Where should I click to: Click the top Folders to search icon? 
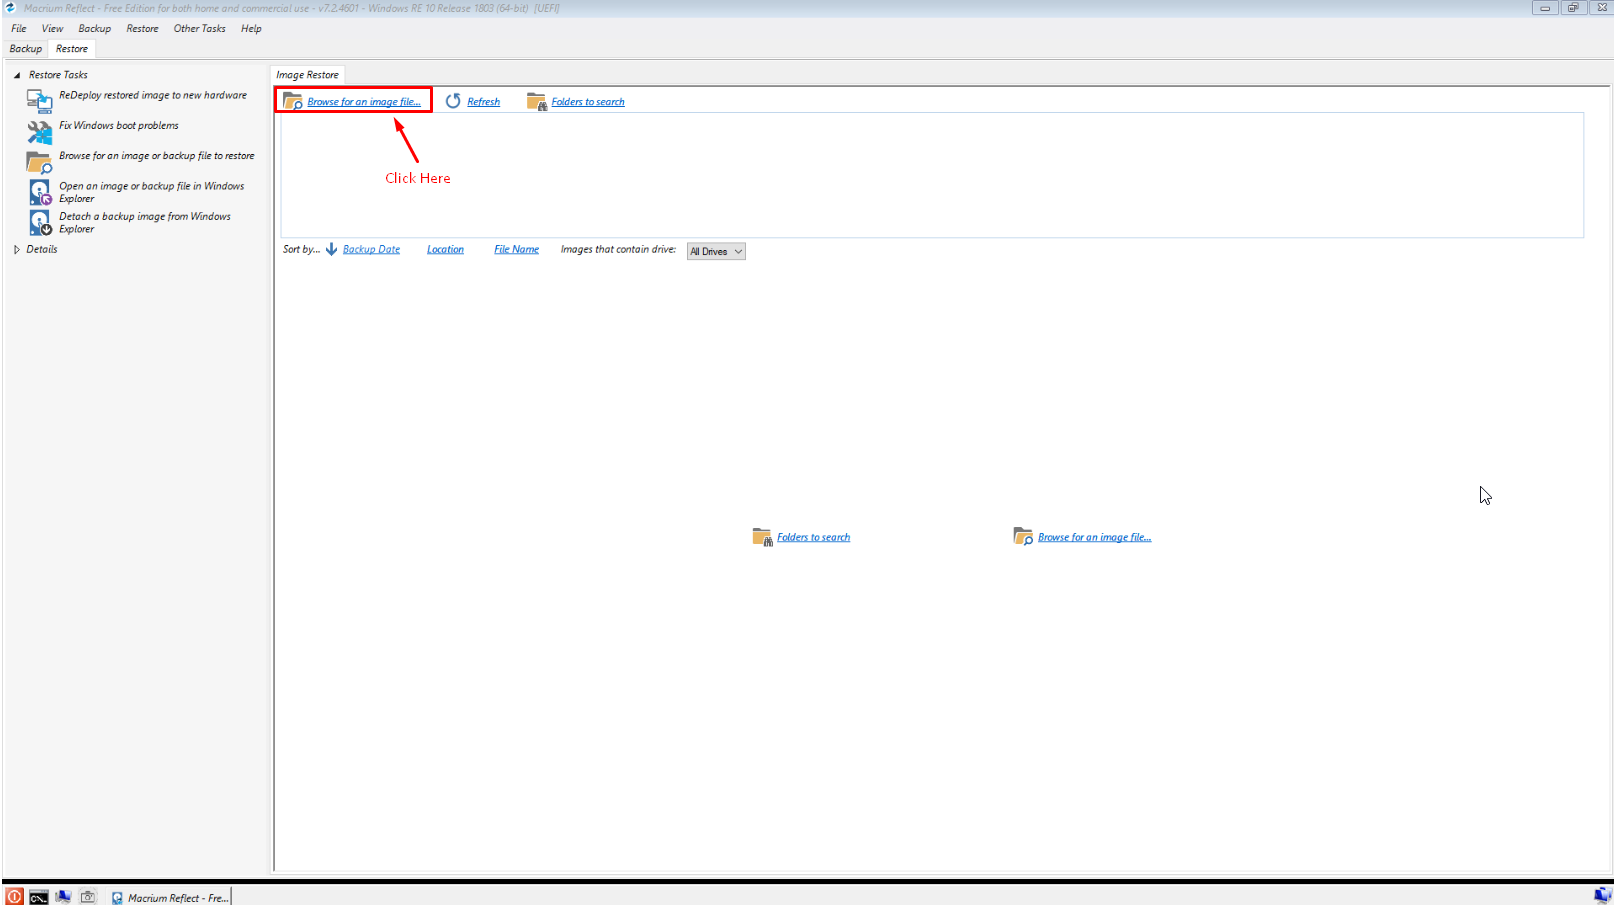coord(537,101)
